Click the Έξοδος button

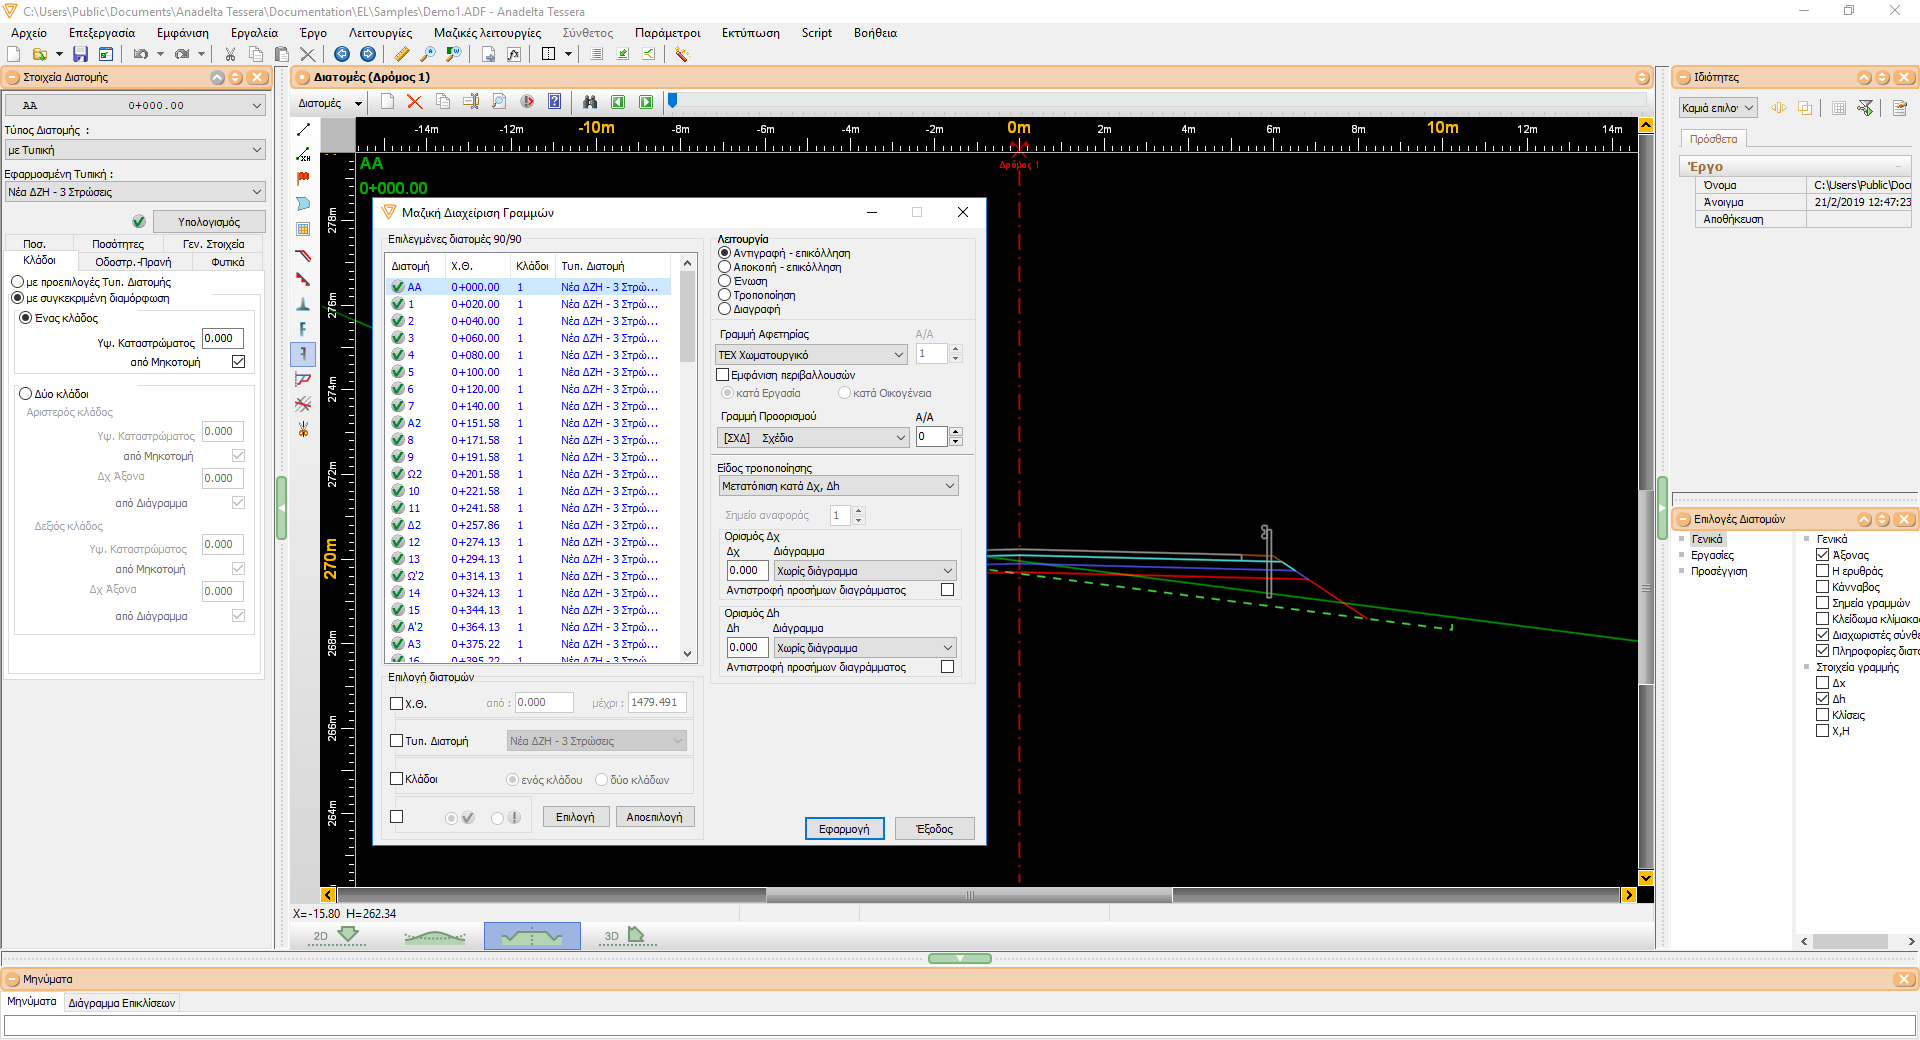tap(934, 829)
